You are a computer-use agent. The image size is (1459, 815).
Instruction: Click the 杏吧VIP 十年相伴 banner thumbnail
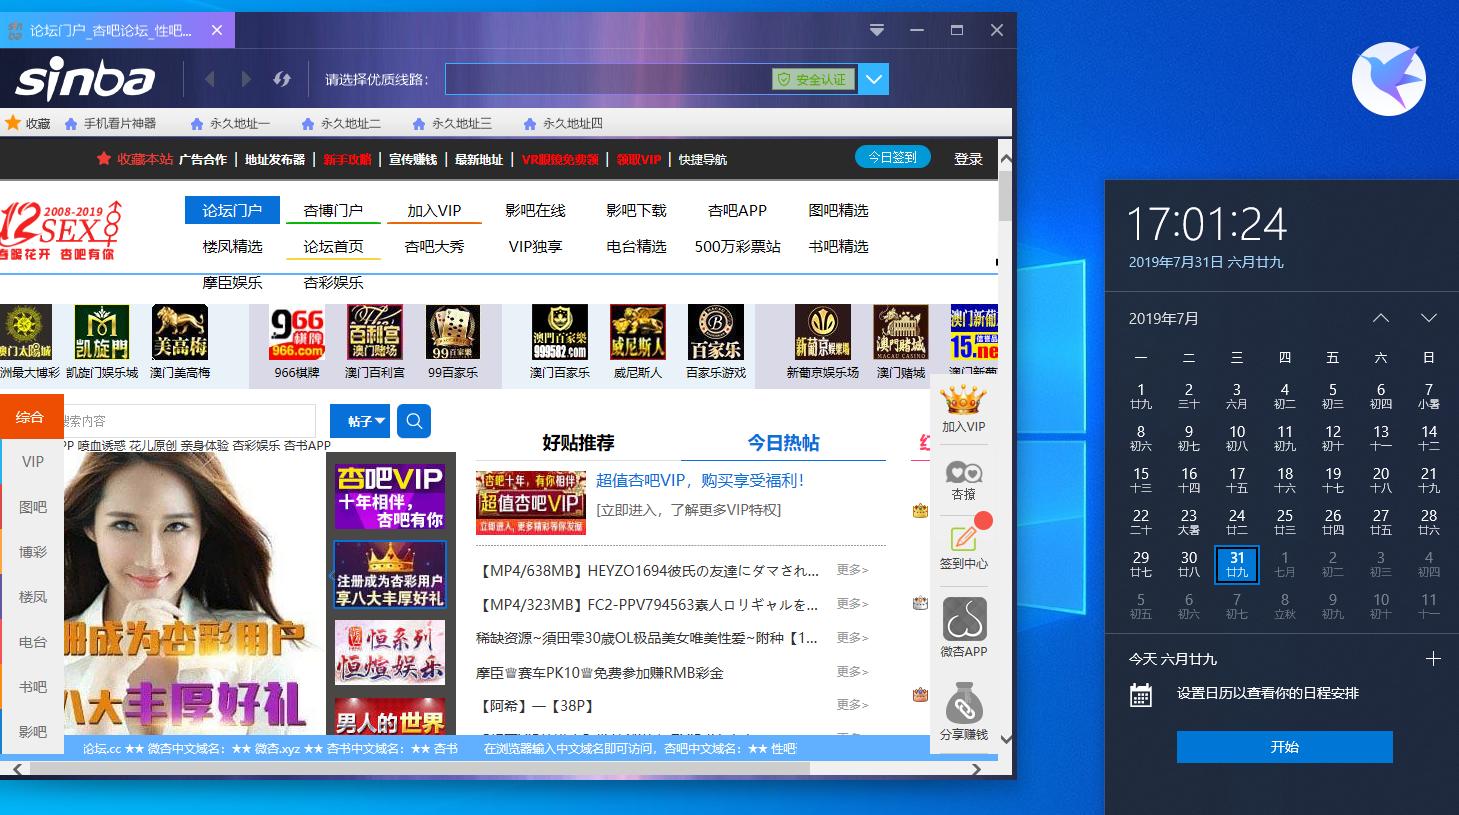[x=390, y=496]
